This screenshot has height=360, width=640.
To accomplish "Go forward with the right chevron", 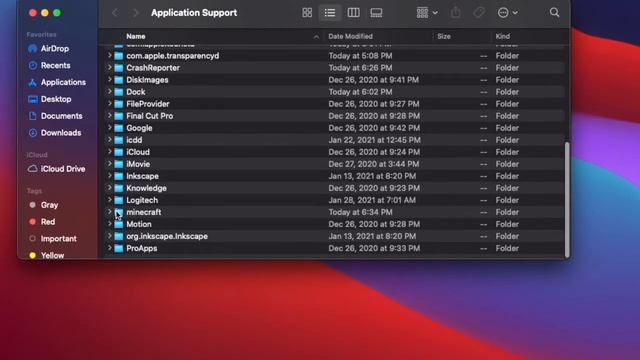I will [x=135, y=13].
